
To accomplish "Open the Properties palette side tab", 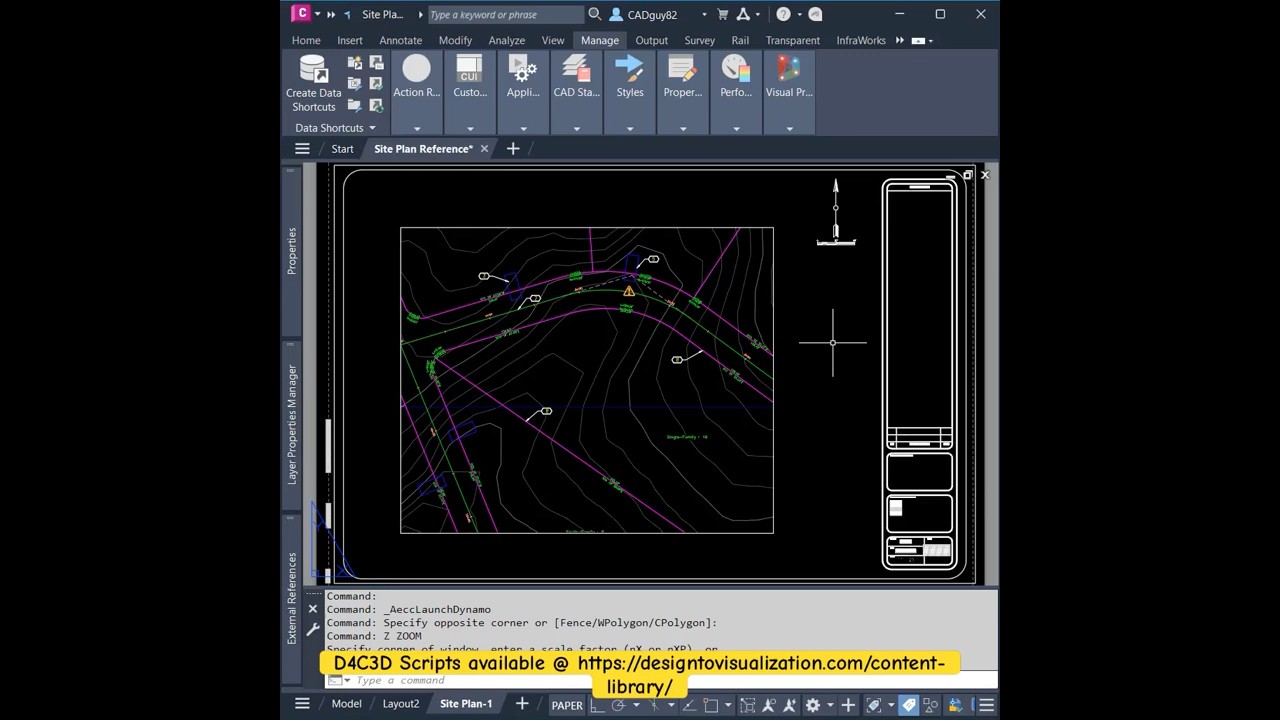I will [292, 251].
